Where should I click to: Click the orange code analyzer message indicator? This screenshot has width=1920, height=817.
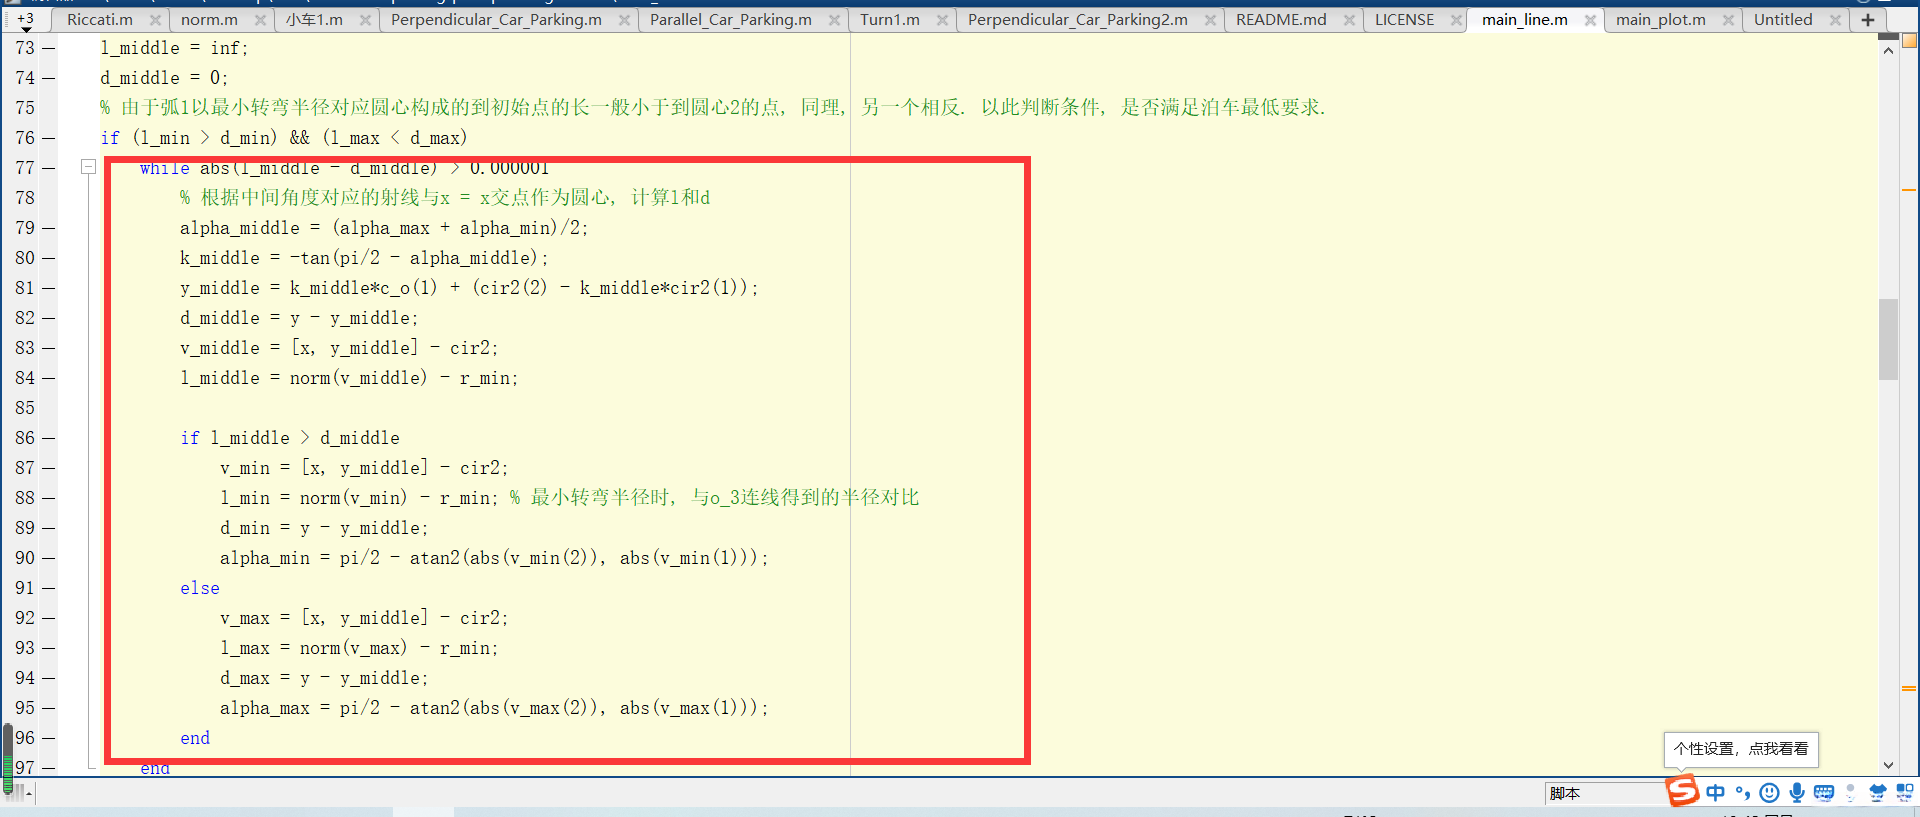(x=1910, y=41)
